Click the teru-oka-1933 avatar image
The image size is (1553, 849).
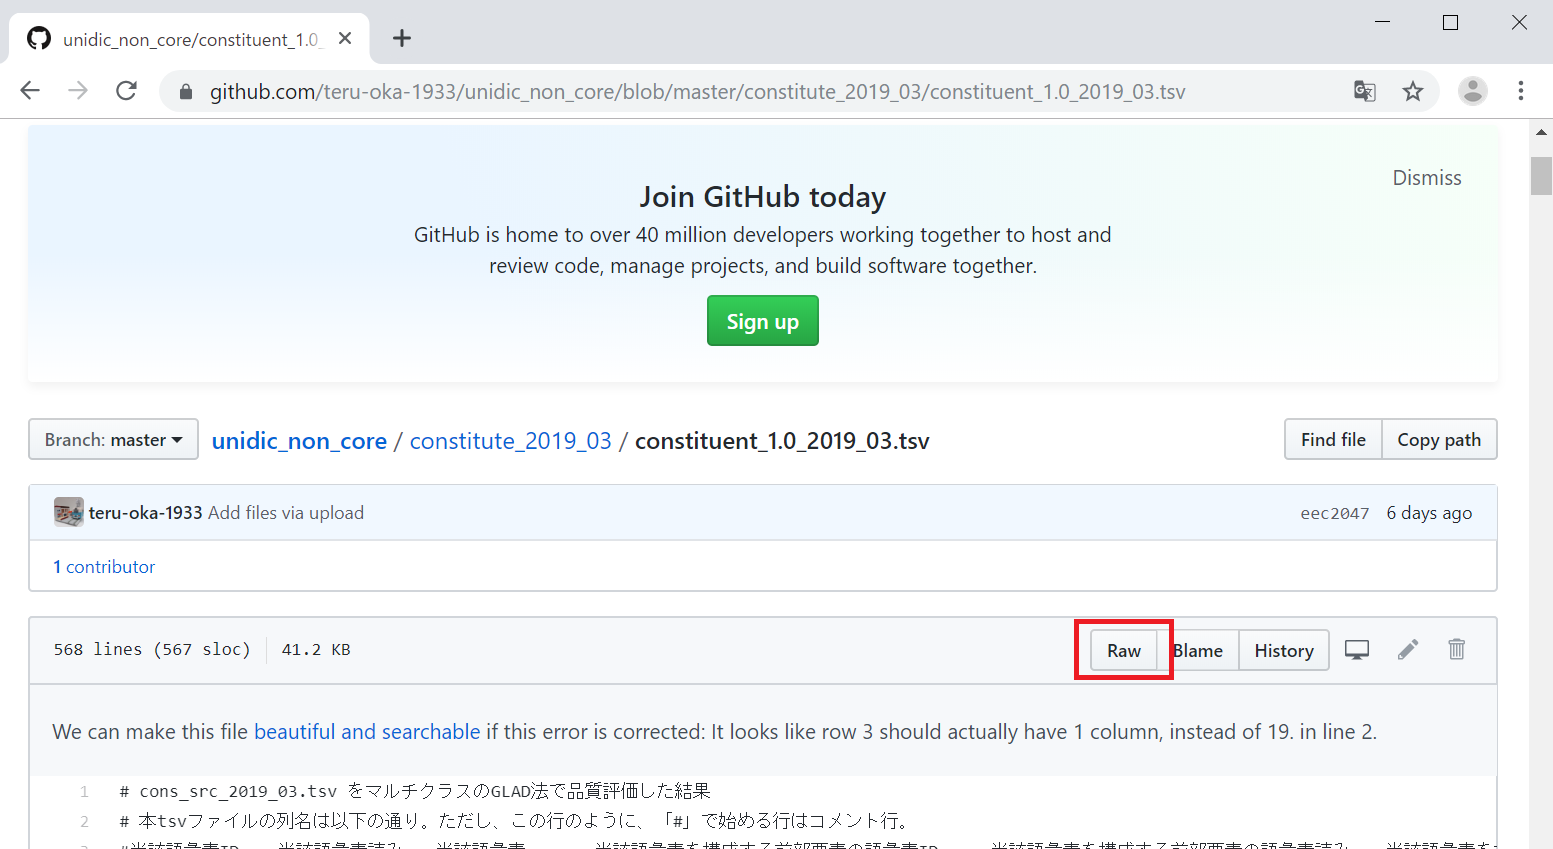click(69, 512)
